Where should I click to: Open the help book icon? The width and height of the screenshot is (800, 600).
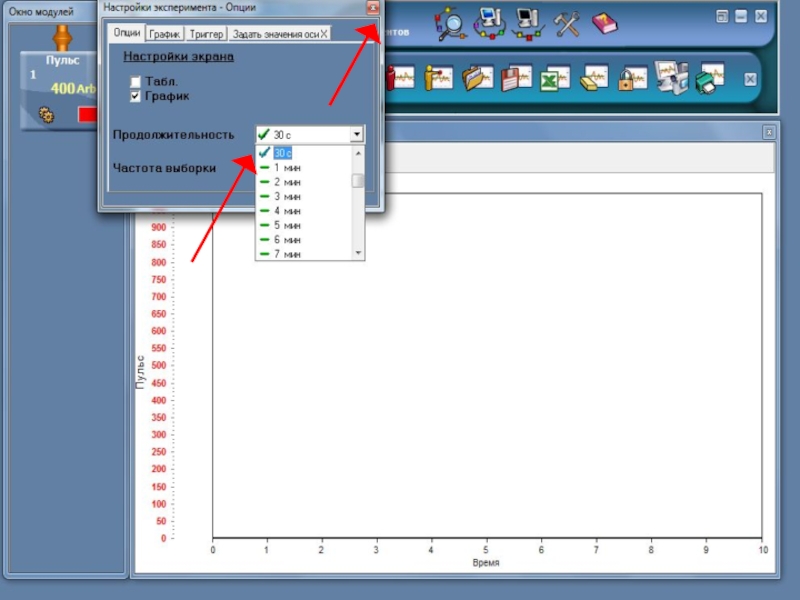click(605, 23)
